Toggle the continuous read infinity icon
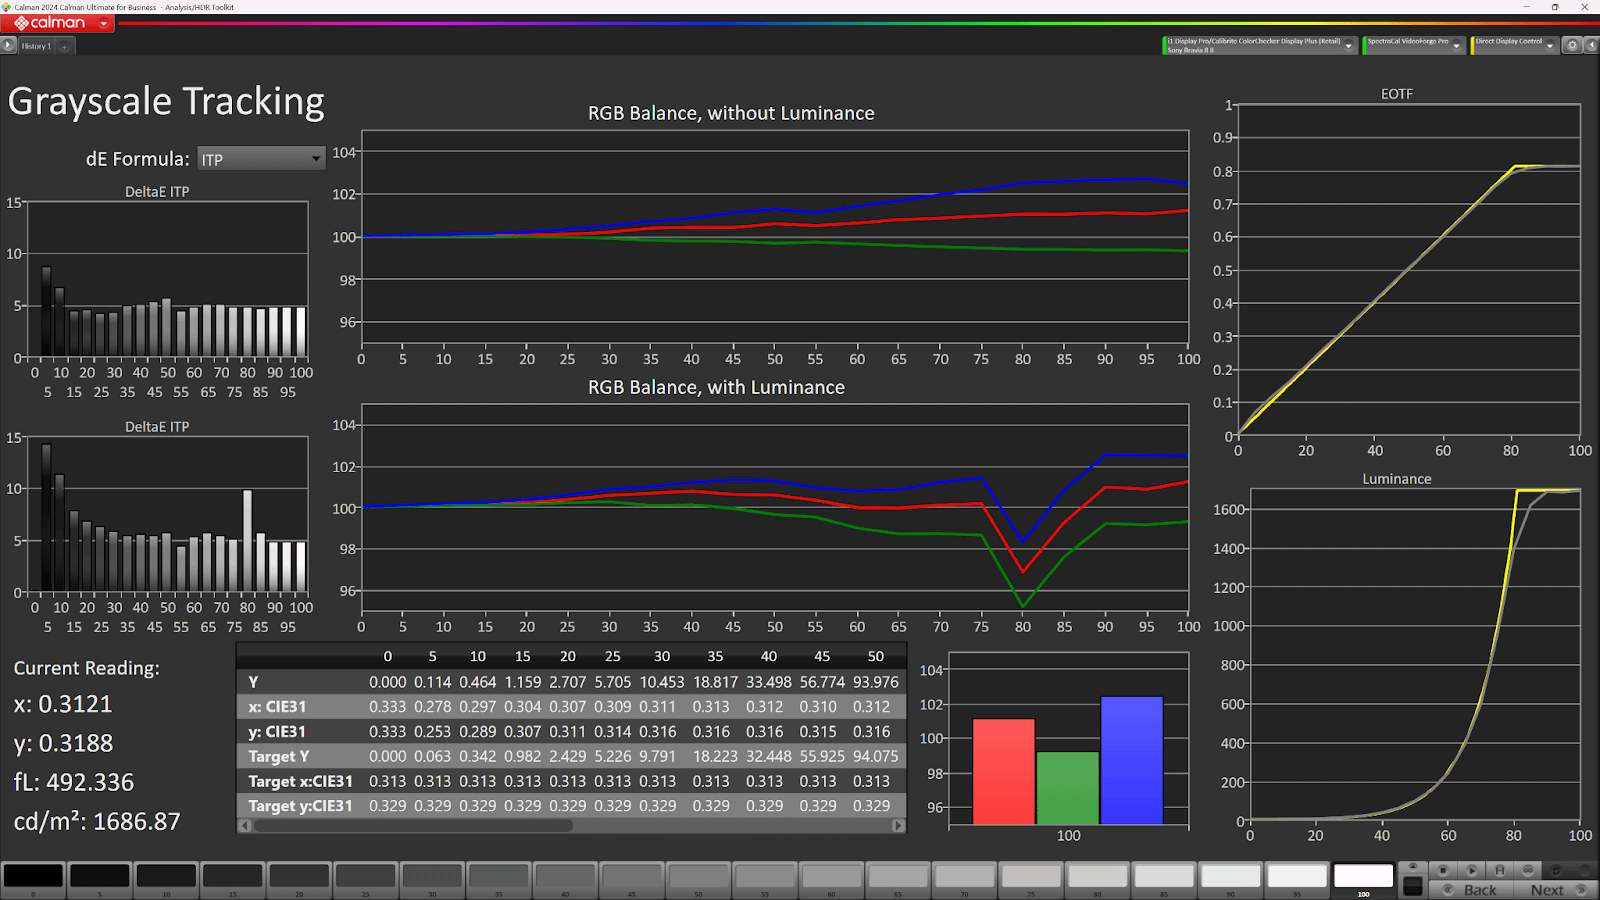 tap(1527, 870)
